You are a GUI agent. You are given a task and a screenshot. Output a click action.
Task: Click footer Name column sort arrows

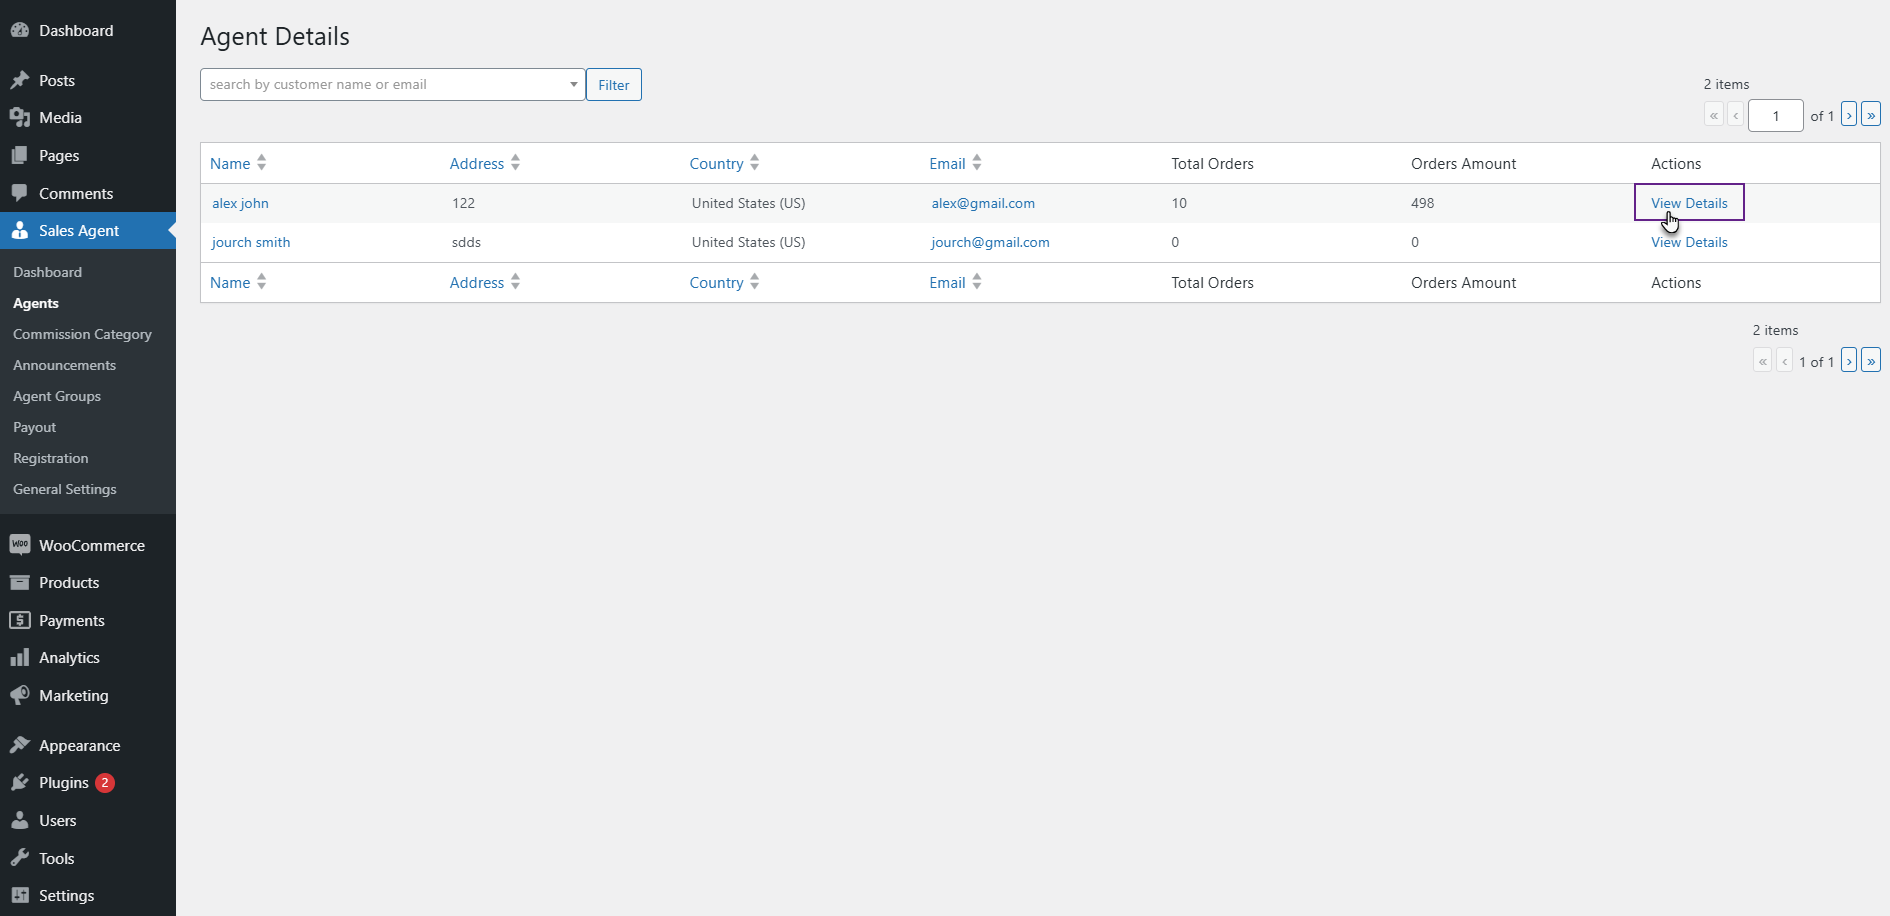261,282
